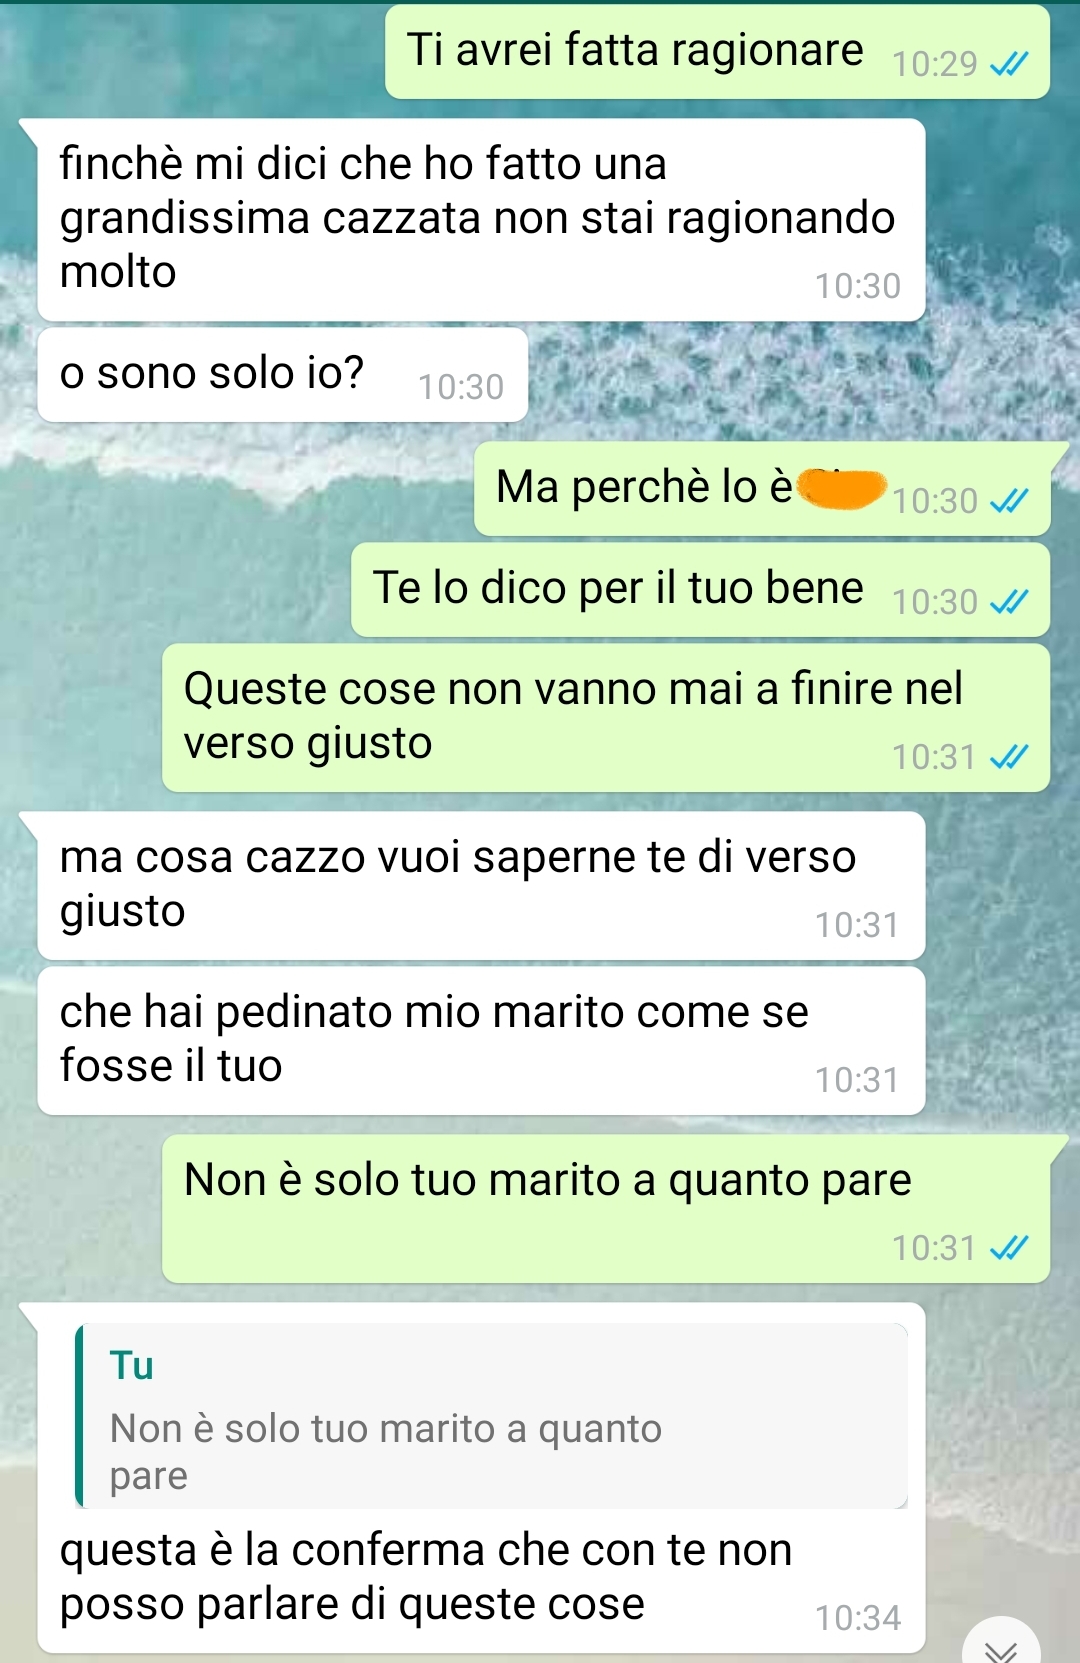1080x1663 pixels.
Task: Tap 10:34 timestamp on last message
Action: 858,1618
